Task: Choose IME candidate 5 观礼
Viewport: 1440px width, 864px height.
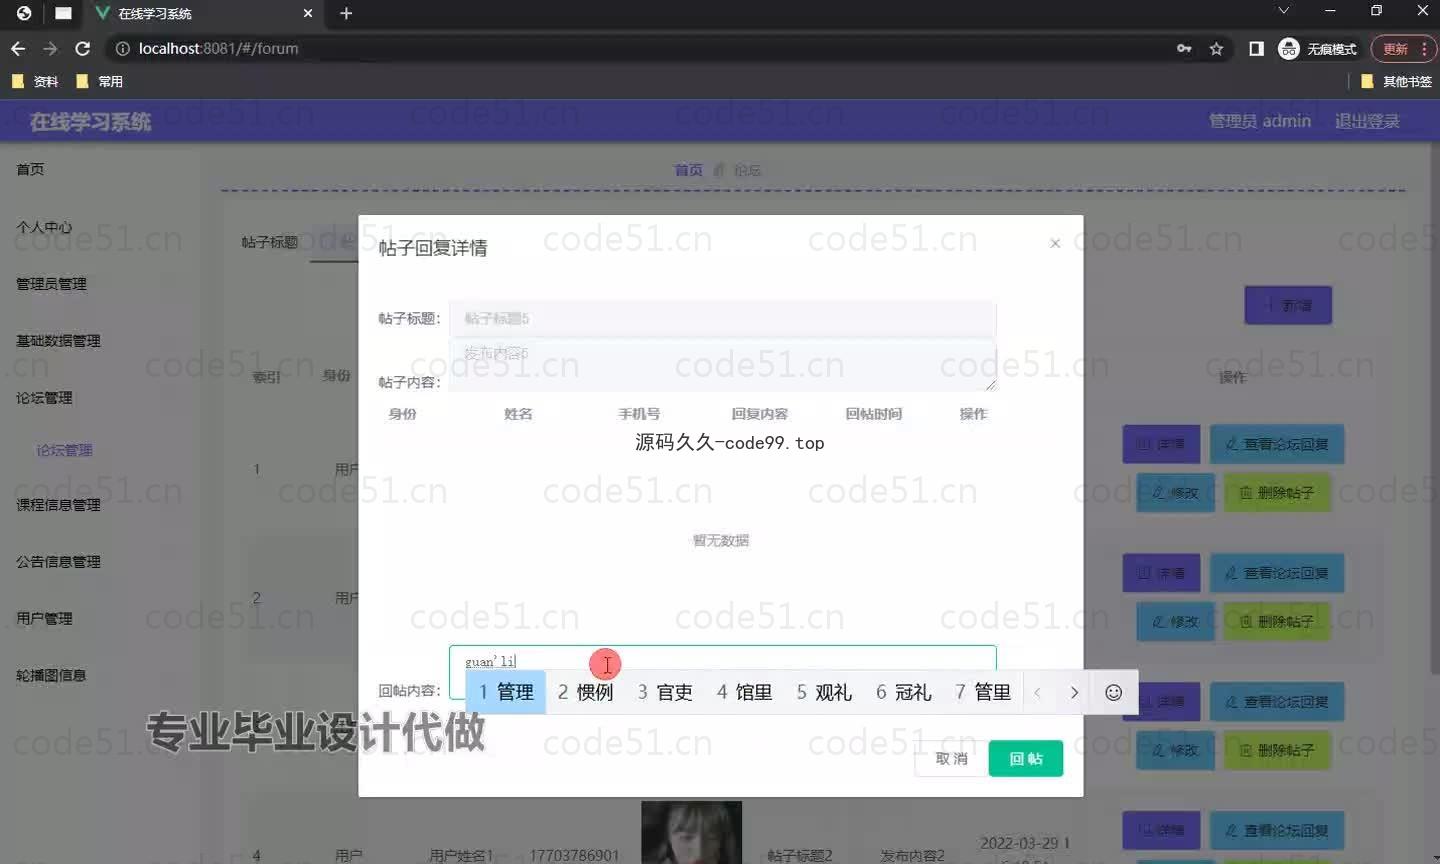Action: tap(824, 692)
